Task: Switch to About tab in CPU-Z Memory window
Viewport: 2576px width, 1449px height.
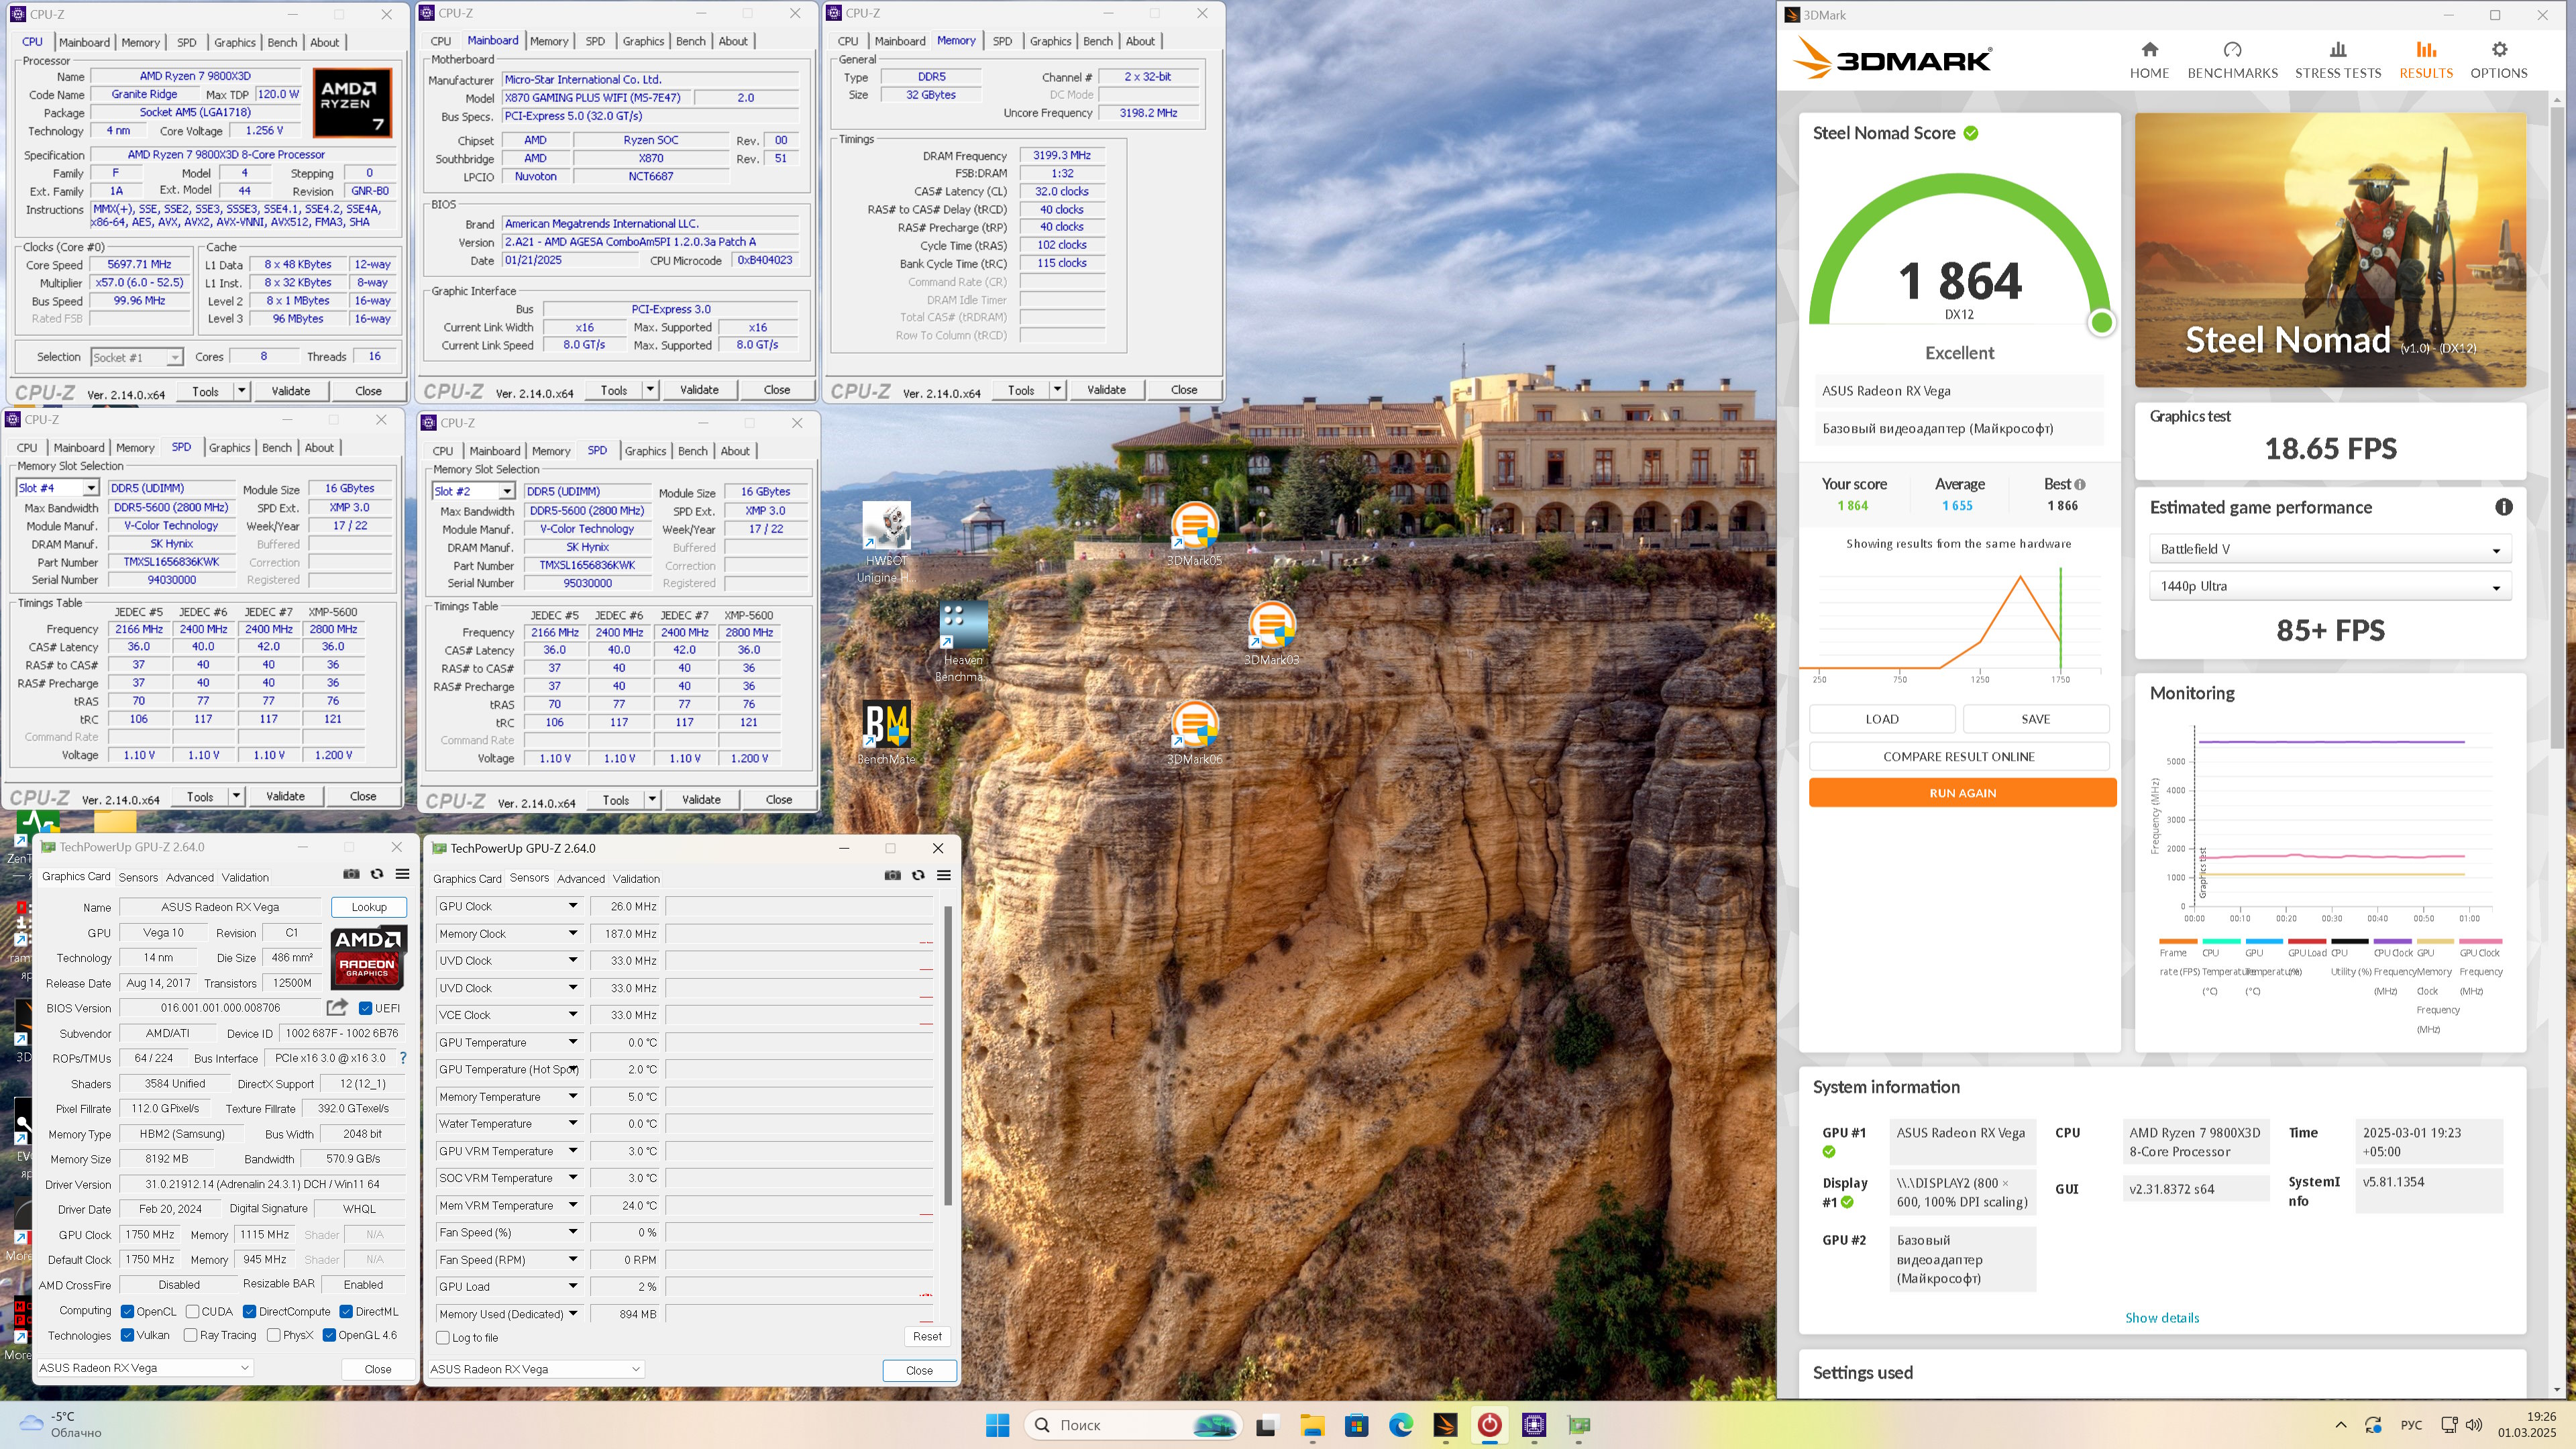Action: pyautogui.click(x=1140, y=41)
